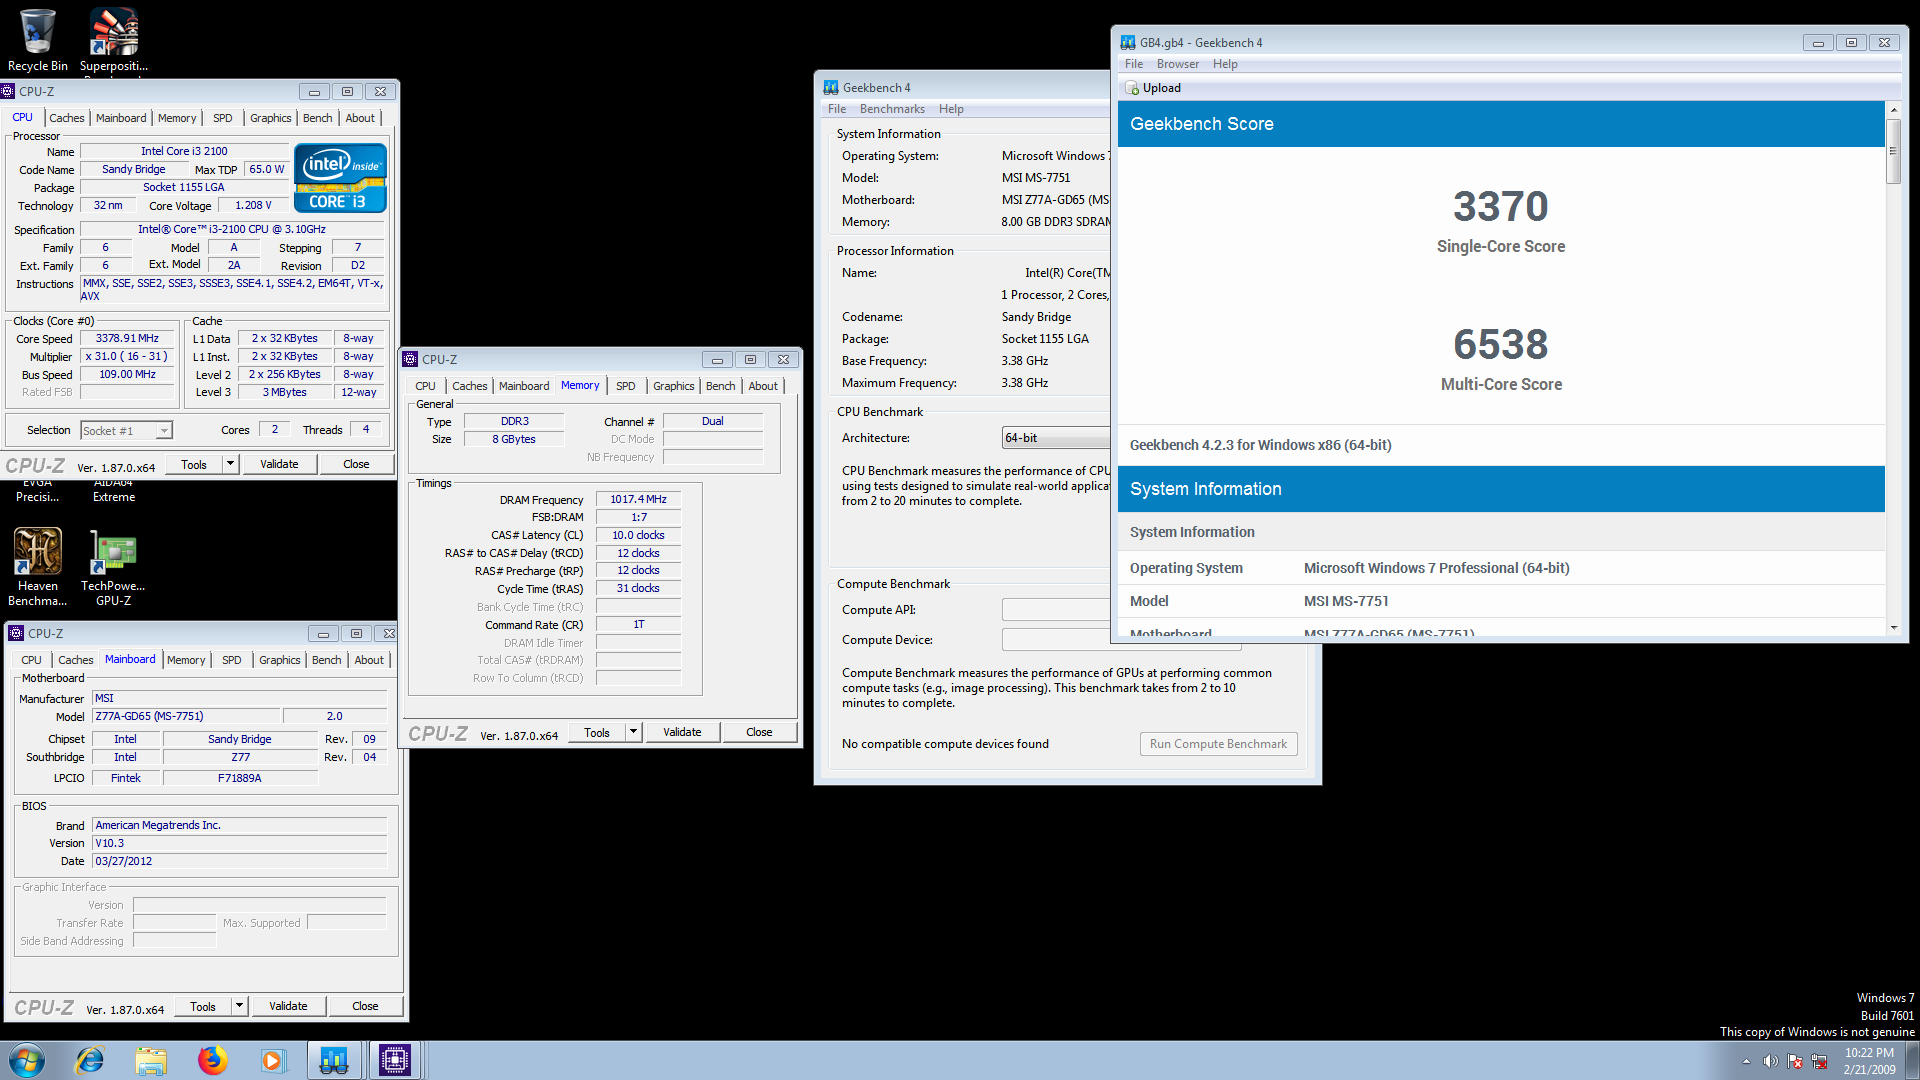Click the Upload icon in Geekbench results
Screen dimensions: 1920x1080
(1132, 88)
